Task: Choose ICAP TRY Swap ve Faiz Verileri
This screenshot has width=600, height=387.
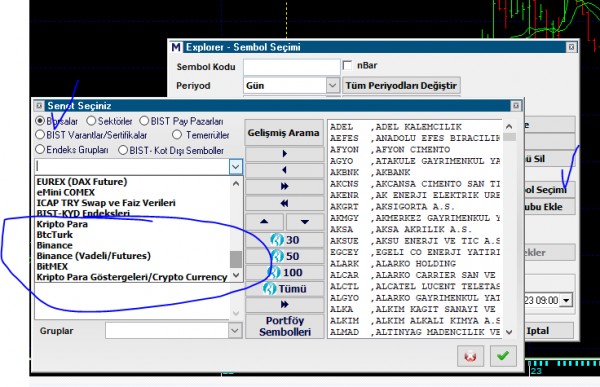Action: (x=106, y=202)
